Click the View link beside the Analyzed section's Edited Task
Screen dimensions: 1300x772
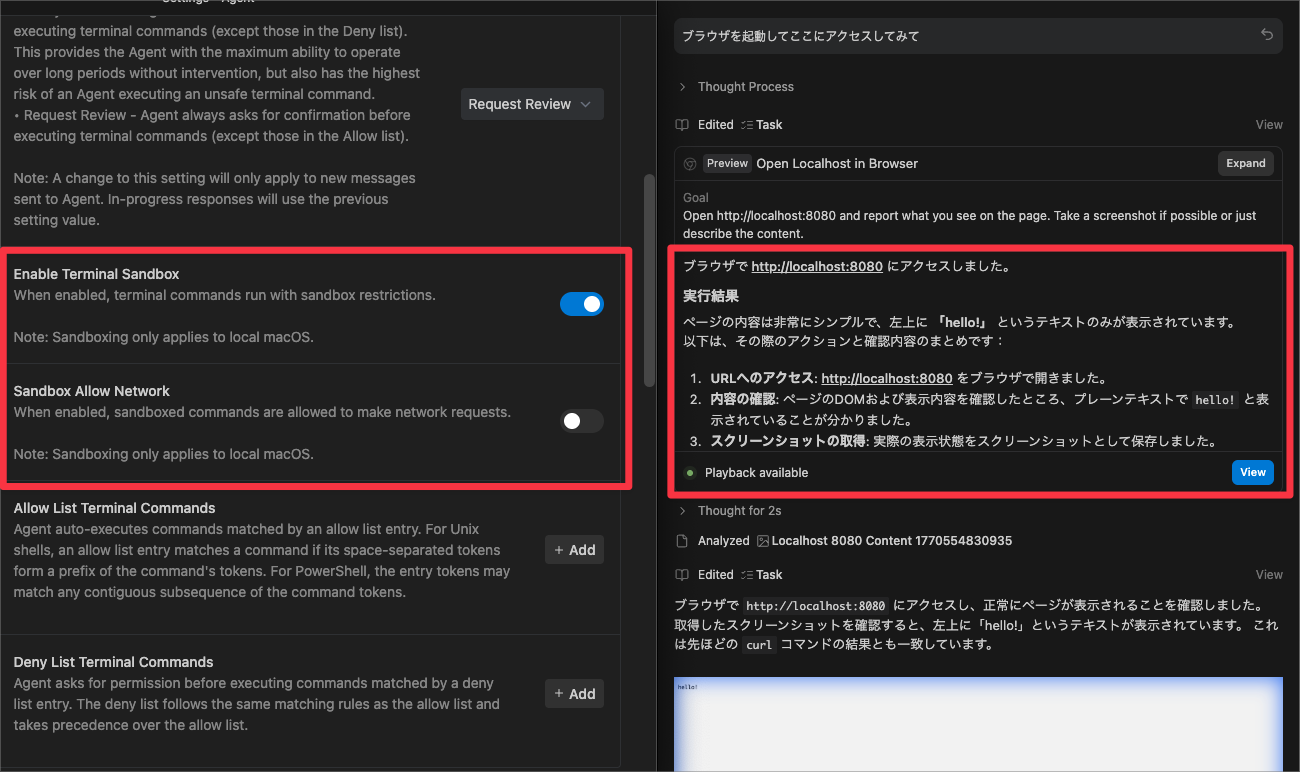click(1268, 575)
